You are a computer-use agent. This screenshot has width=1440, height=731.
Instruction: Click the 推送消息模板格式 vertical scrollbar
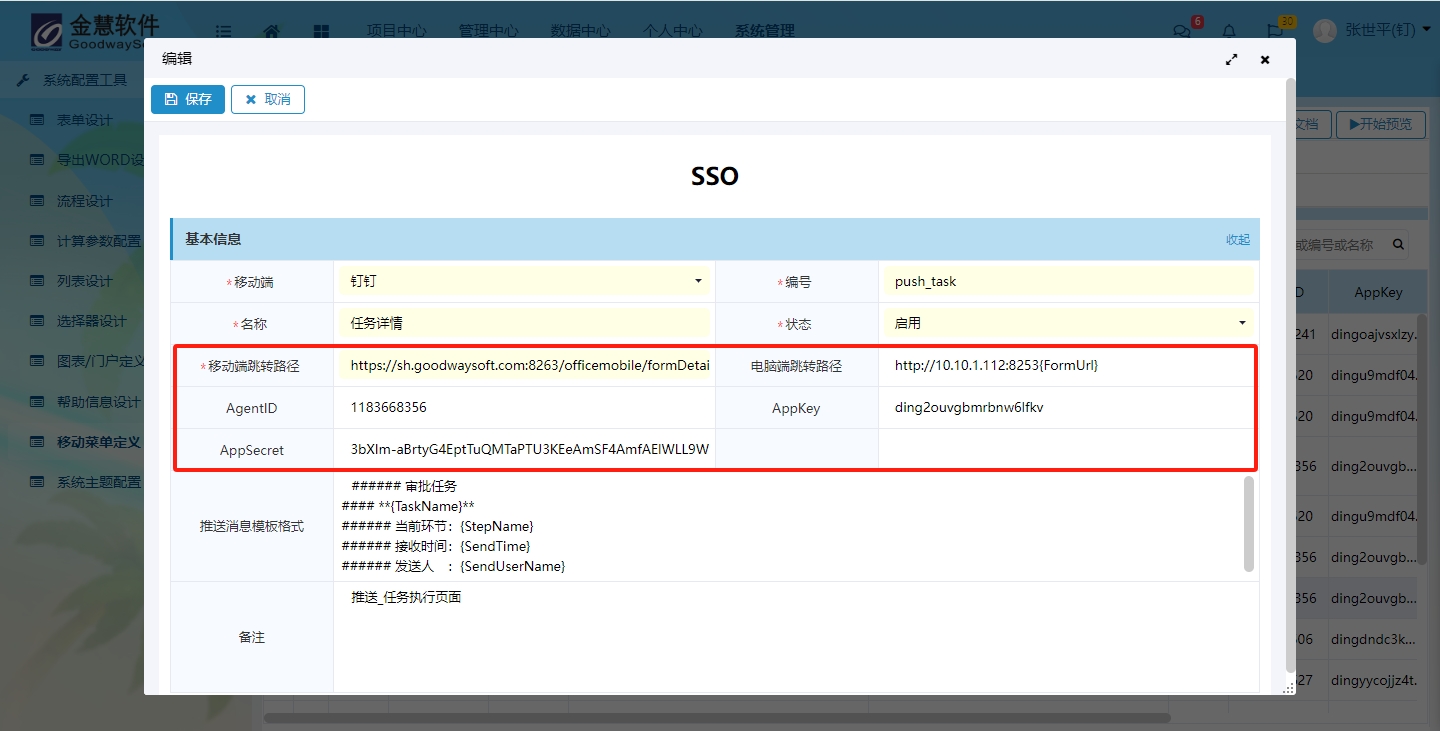click(1248, 525)
